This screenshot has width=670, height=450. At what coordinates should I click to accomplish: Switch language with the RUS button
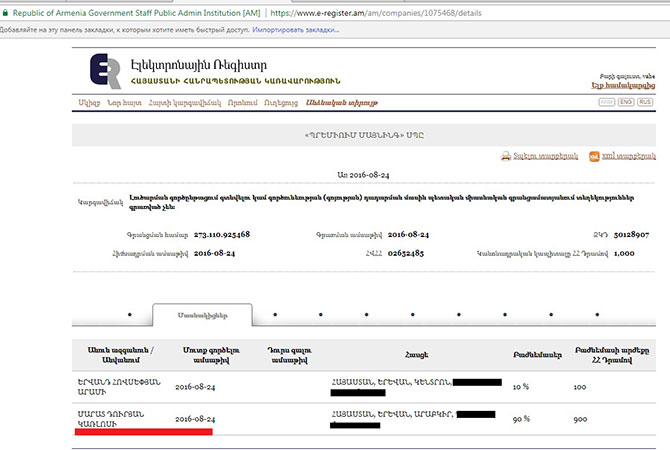[x=645, y=102]
